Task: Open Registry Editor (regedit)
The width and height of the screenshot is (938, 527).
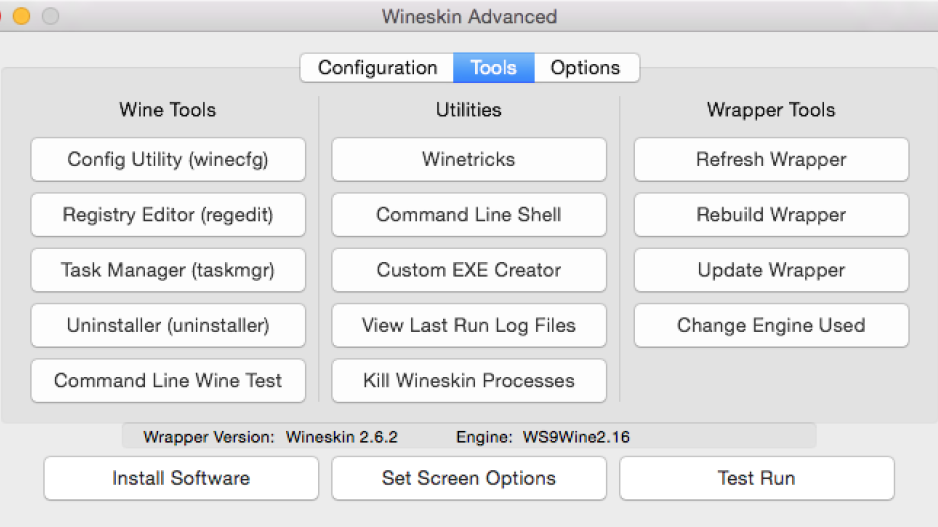Action: tap(168, 215)
